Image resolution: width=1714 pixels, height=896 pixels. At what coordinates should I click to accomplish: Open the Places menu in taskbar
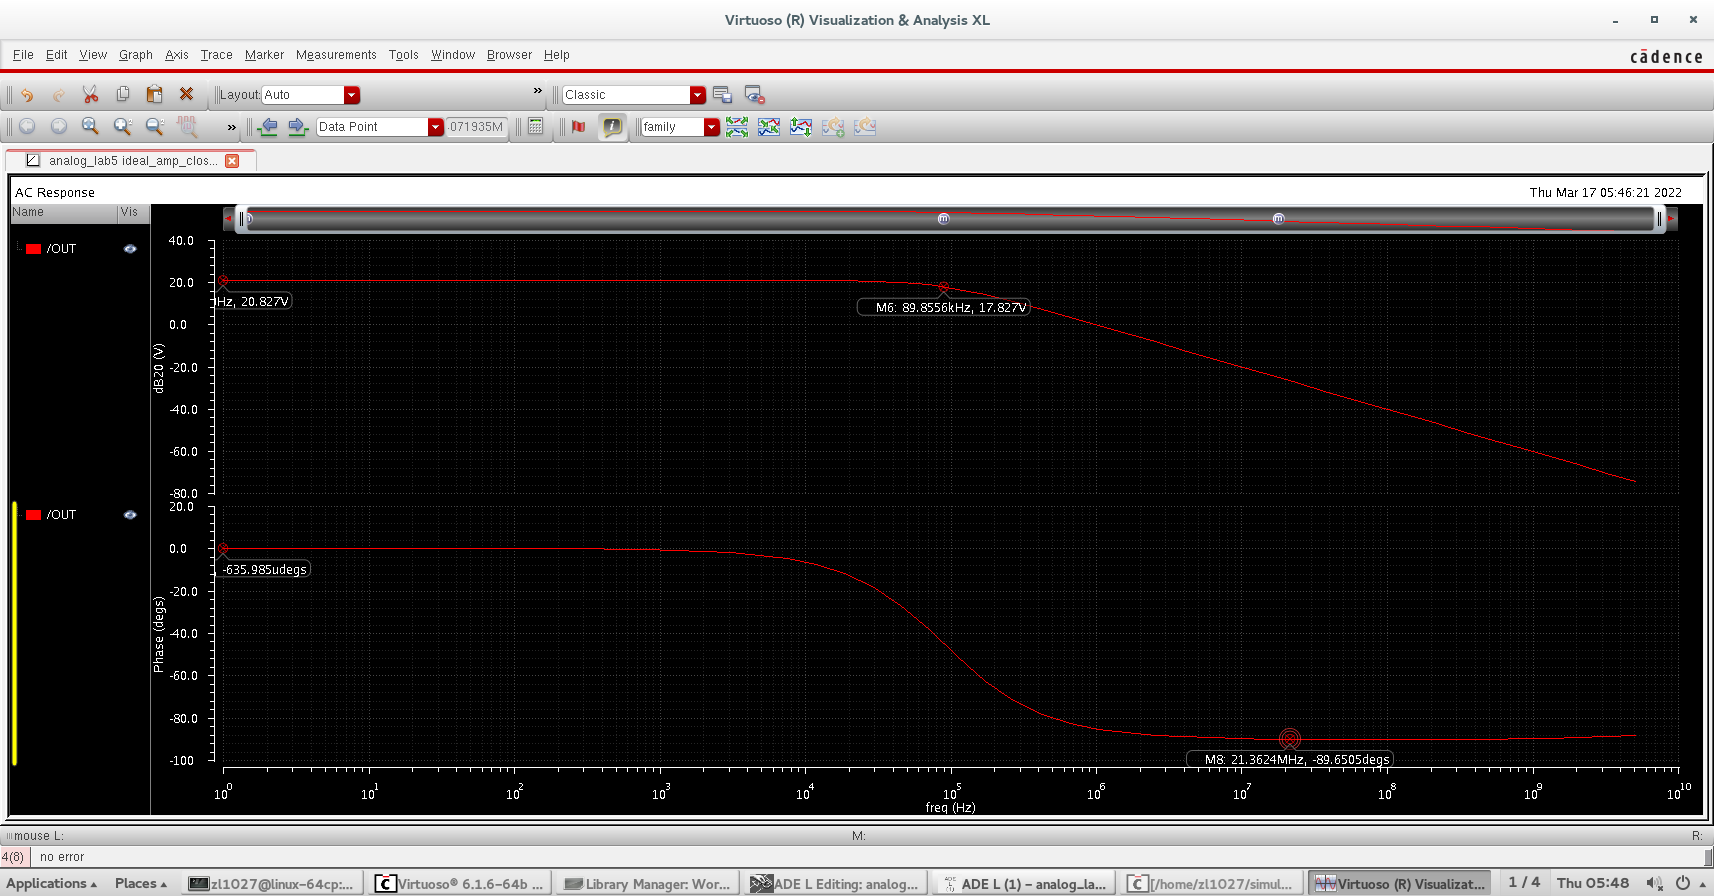(141, 884)
